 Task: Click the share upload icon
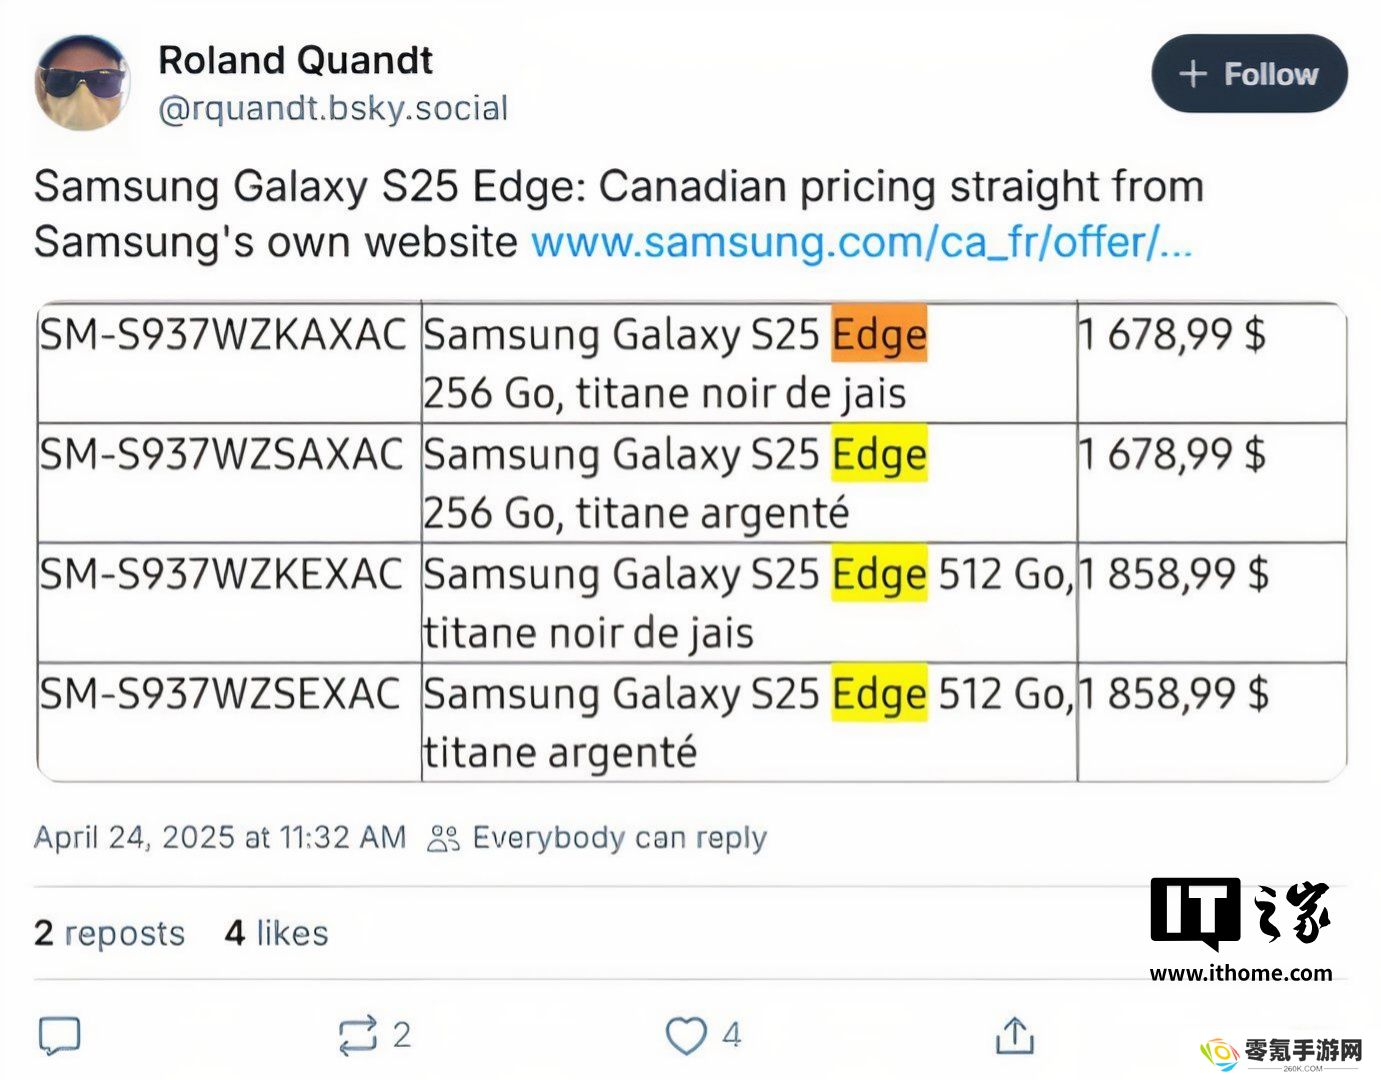pos(1015,1035)
